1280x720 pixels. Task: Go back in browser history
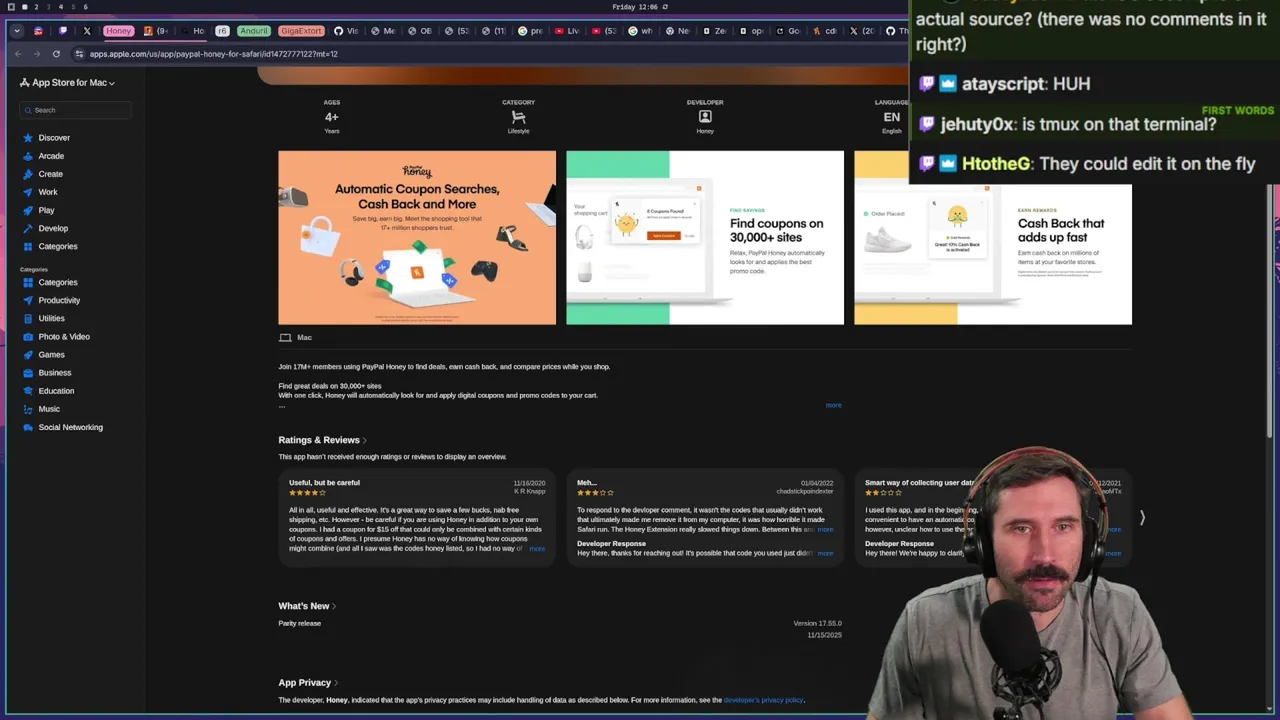[18, 54]
